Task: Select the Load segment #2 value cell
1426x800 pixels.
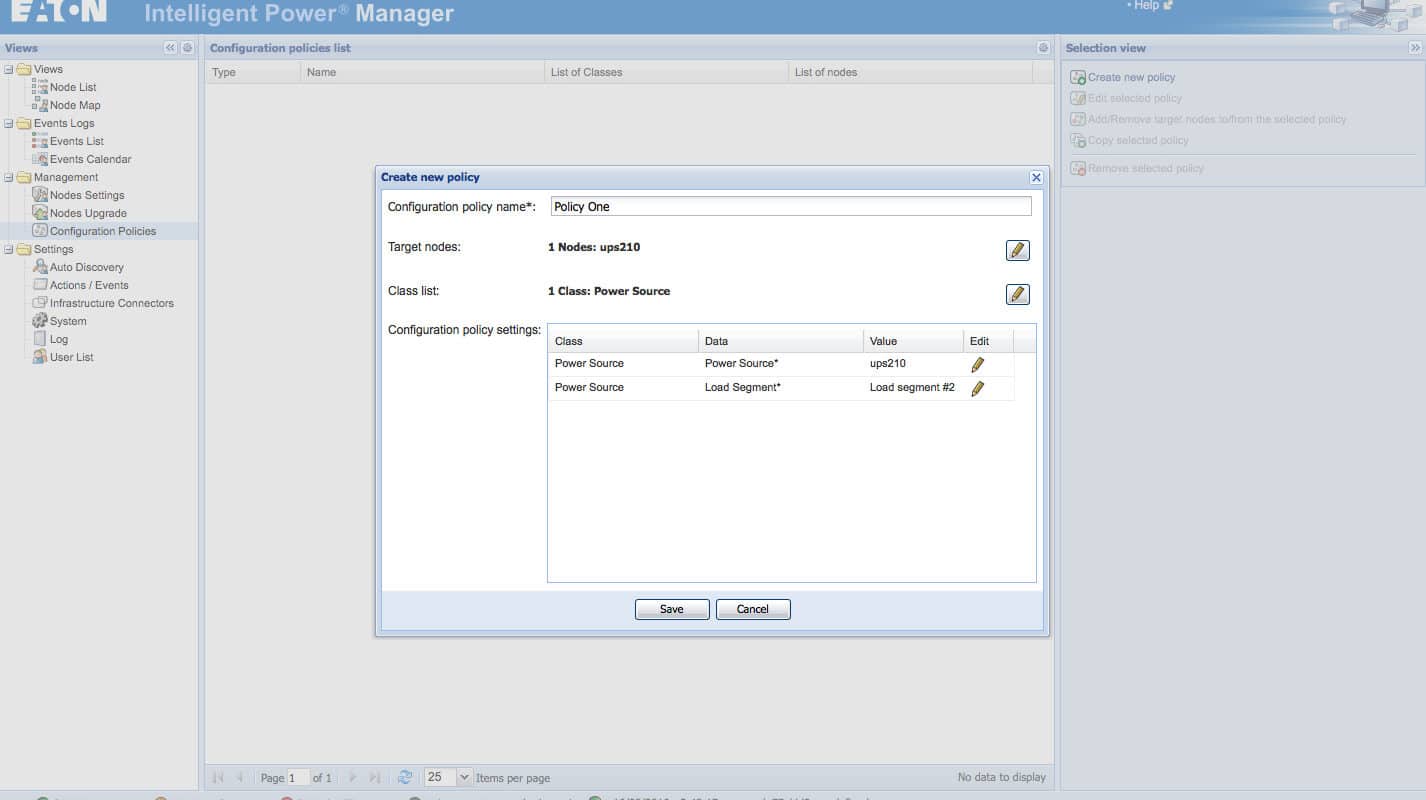Action: [x=913, y=387]
